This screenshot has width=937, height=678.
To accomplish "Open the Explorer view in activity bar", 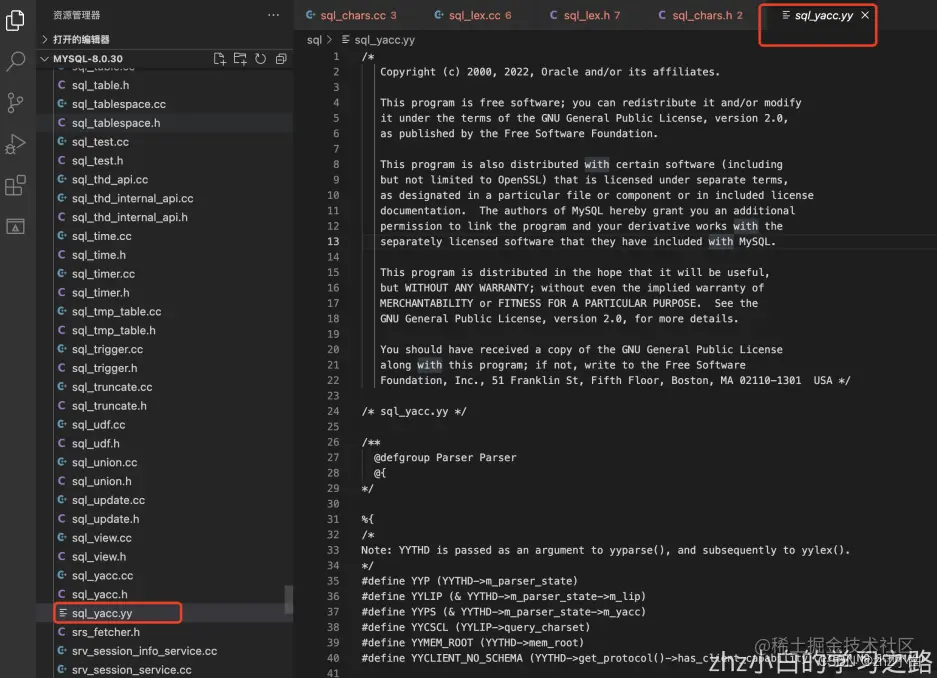I will pyautogui.click(x=15, y=20).
